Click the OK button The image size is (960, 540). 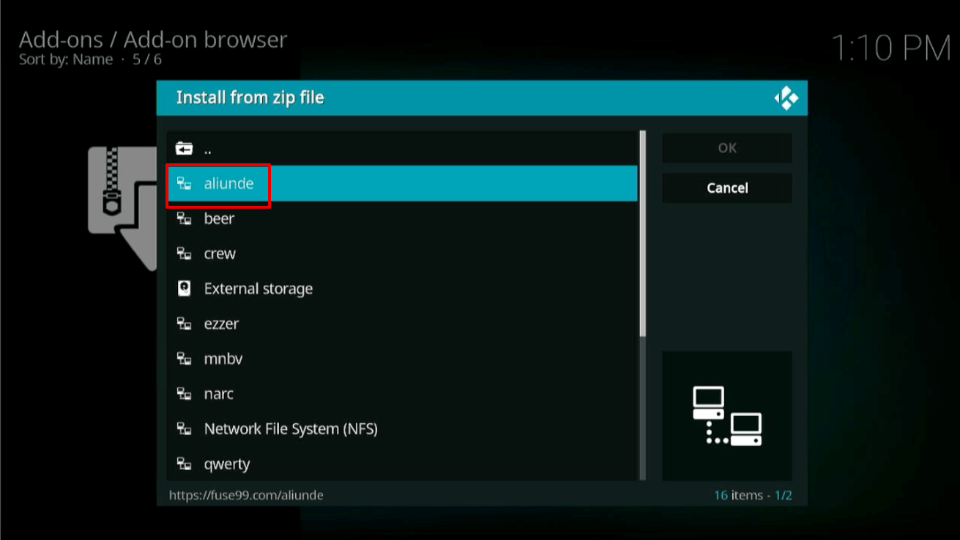[727, 148]
